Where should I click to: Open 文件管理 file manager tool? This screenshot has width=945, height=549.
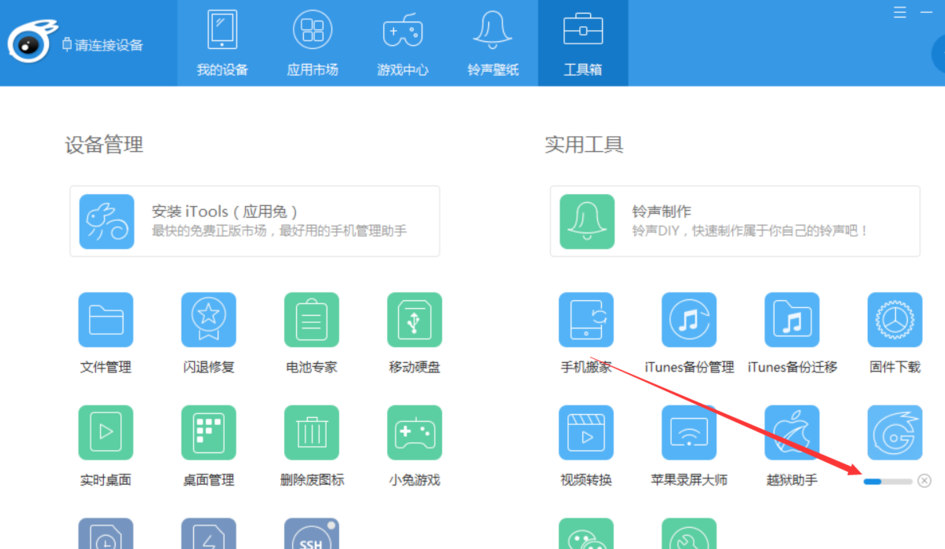105,320
